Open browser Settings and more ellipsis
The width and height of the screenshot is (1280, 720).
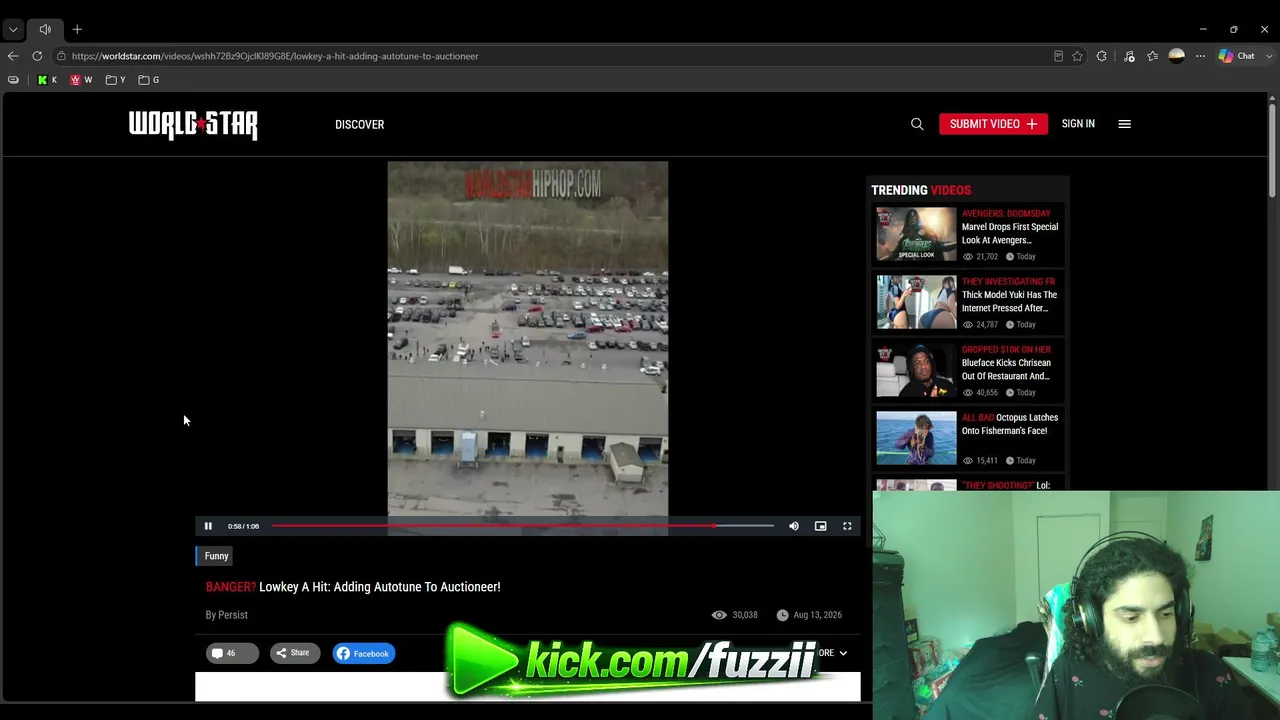[x=1200, y=56]
